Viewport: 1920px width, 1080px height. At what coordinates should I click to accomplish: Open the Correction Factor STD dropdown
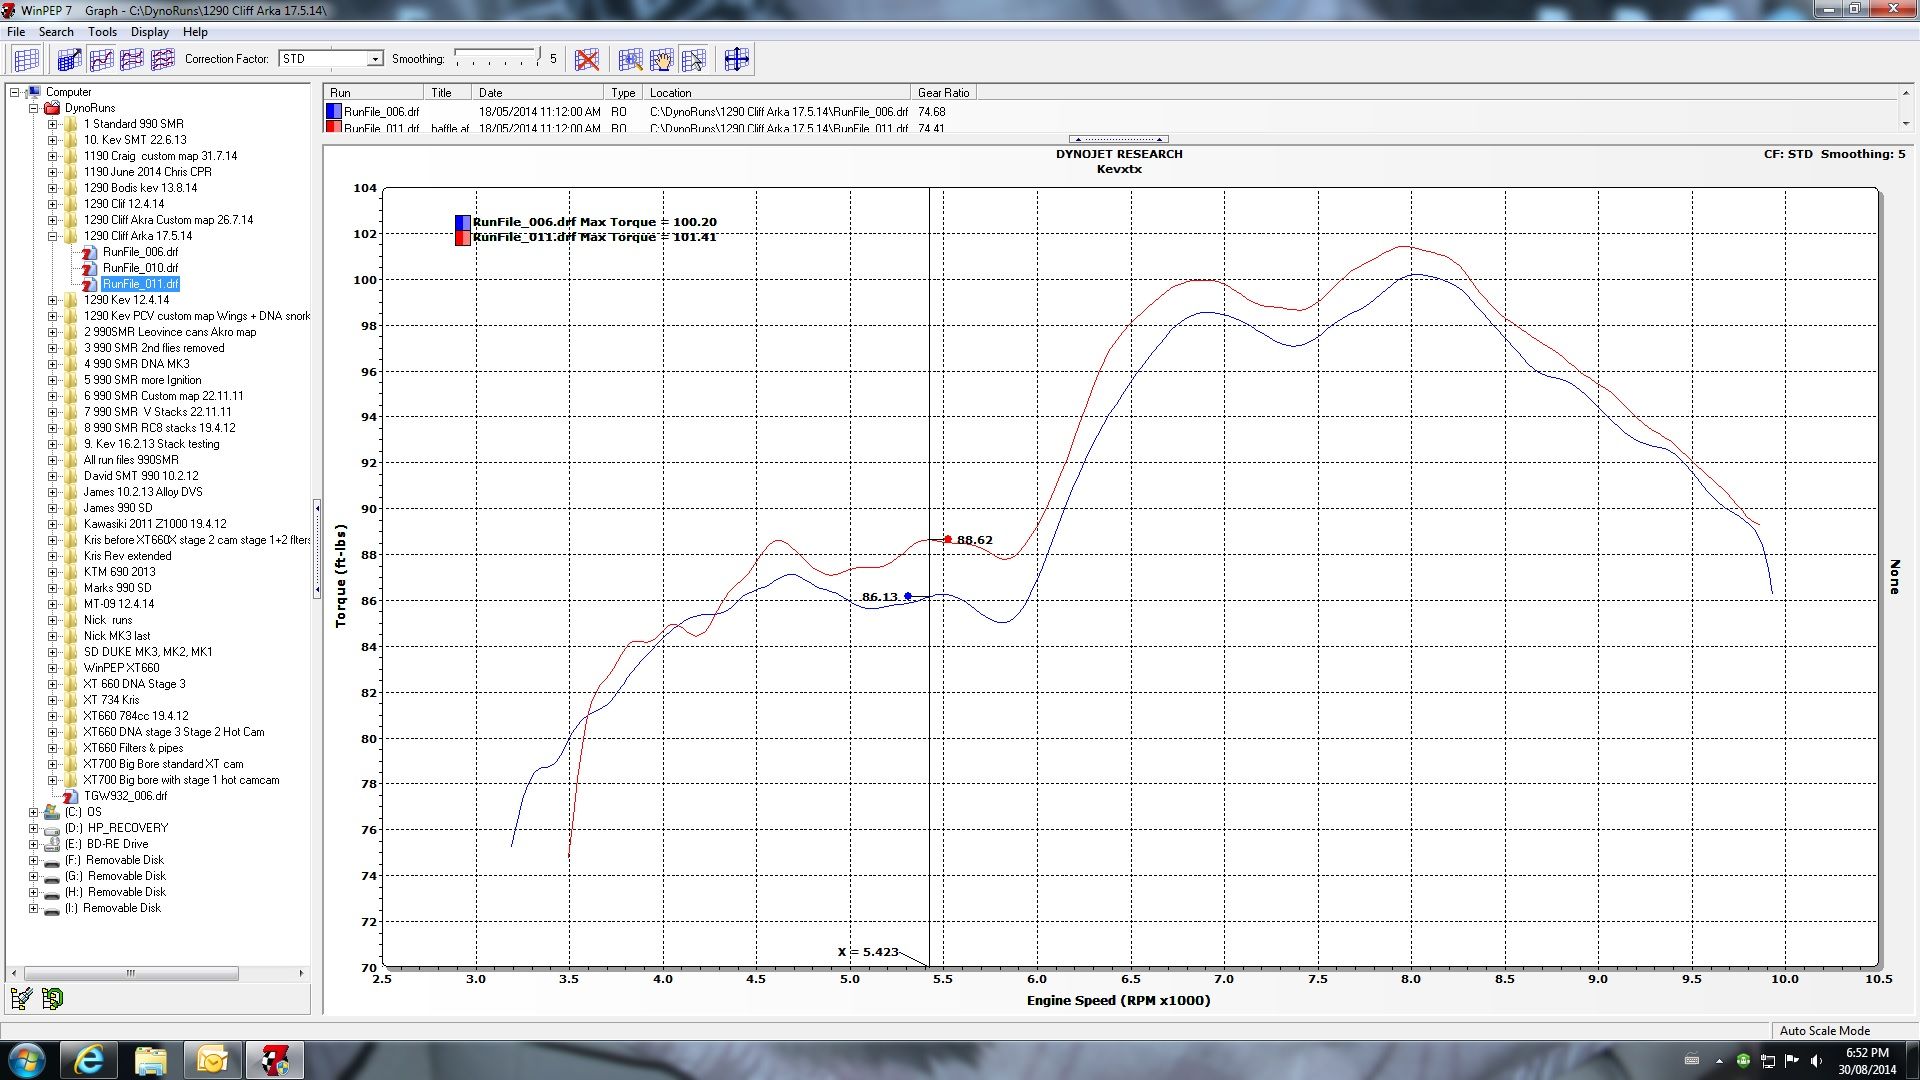(x=375, y=59)
